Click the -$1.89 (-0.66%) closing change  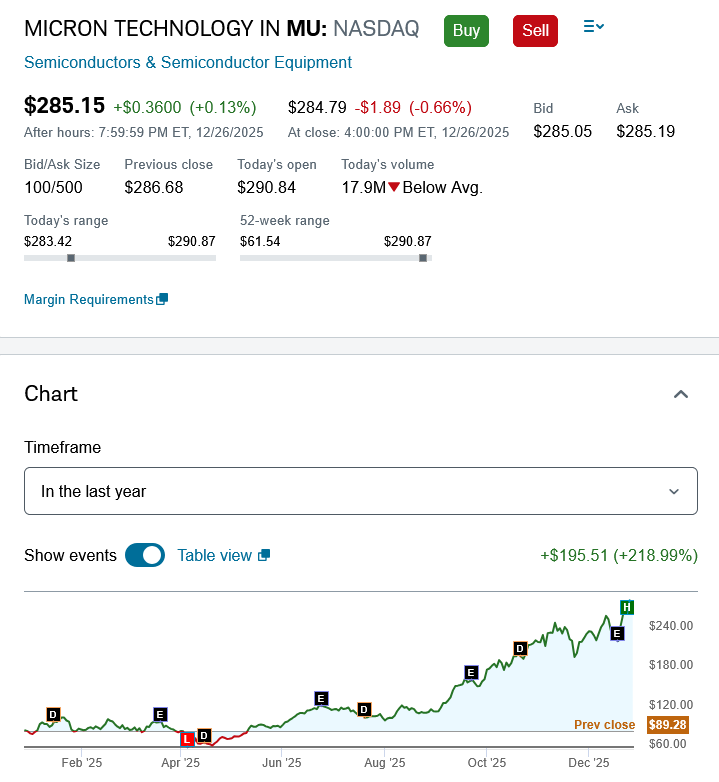[413, 107]
